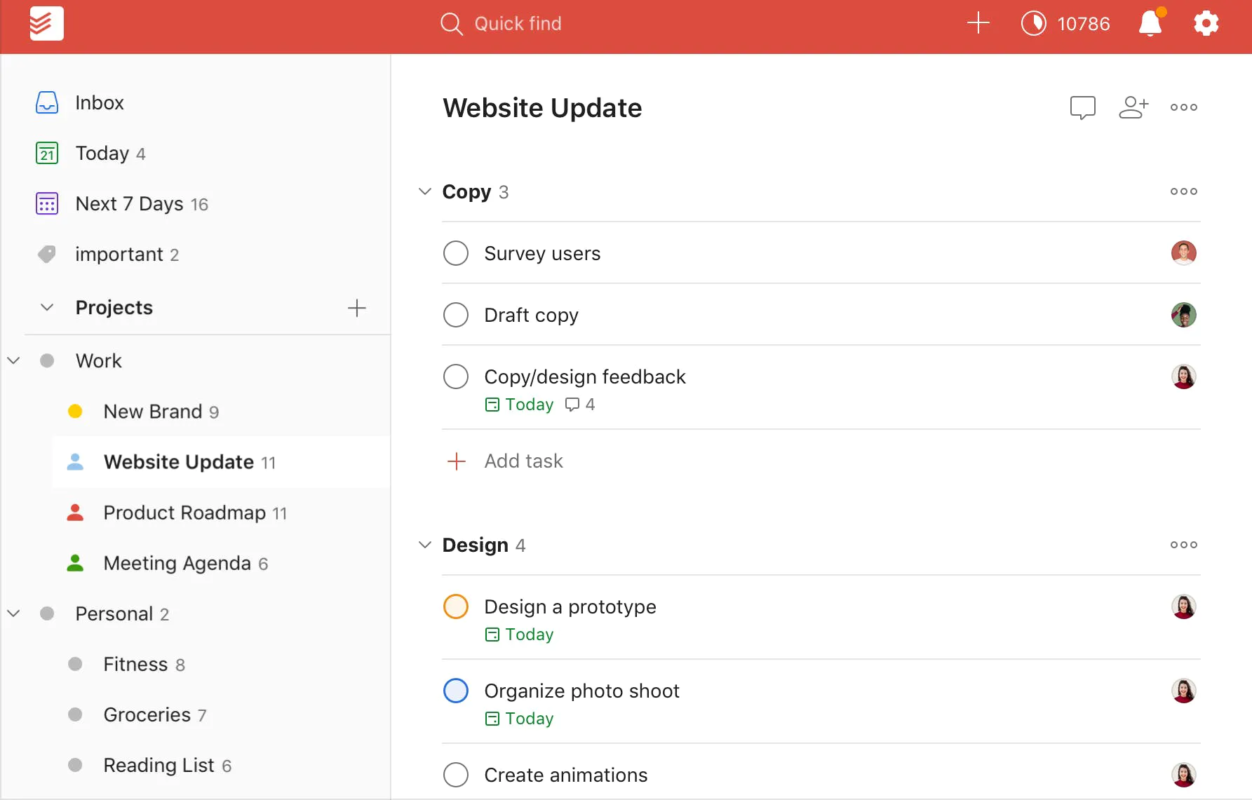Screen dimensions: 1252x800
Task: Open the Website Update project more options
Action: pyautogui.click(x=1183, y=108)
